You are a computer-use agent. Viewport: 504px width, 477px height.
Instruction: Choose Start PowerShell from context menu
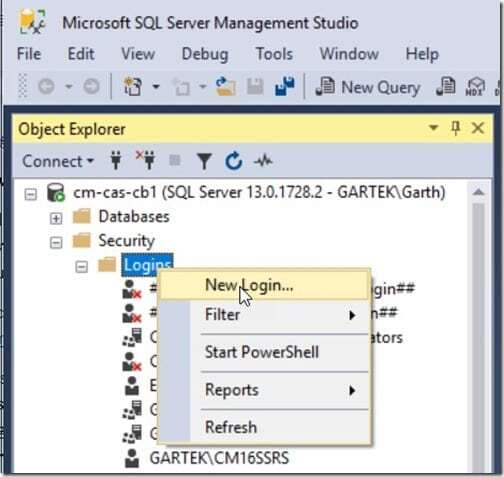(265, 352)
